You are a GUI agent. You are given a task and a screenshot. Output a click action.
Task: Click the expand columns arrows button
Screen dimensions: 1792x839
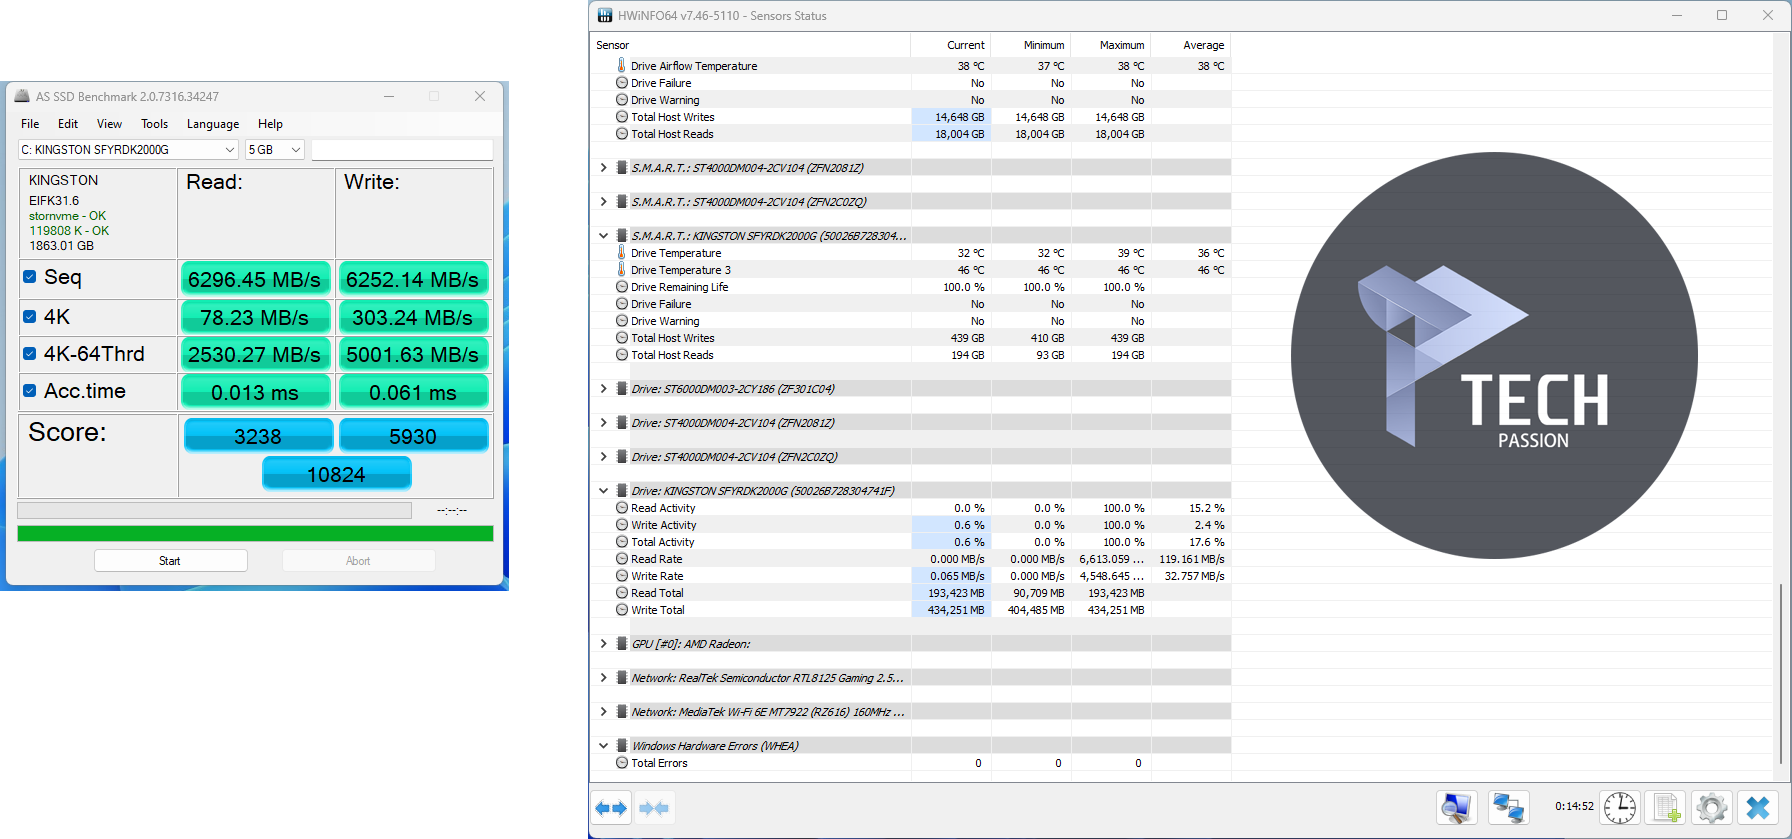tap(611, 808)
